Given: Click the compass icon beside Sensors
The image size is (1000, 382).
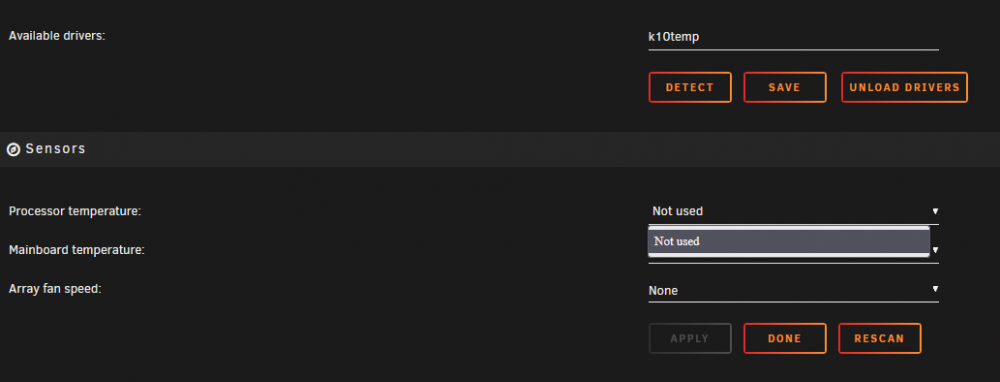Looking at the screenshot, I should (x=13, y=149).
